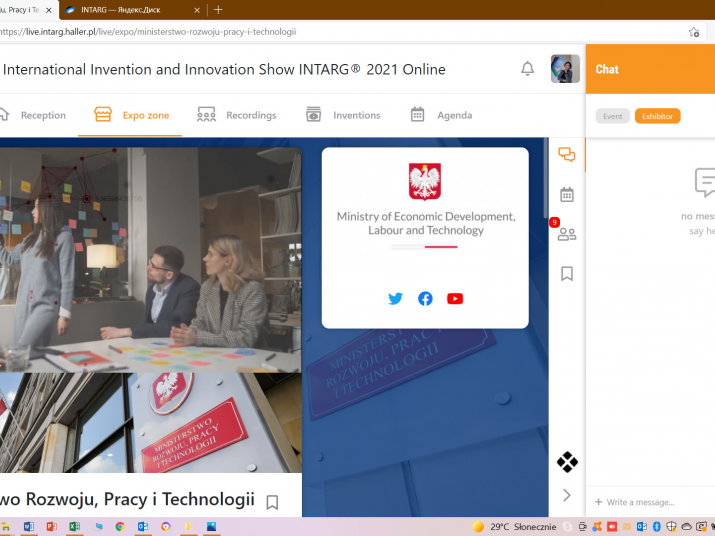Open the notifications bell
Viewport: 715px width, 536px height.
(x=527, y=69)
